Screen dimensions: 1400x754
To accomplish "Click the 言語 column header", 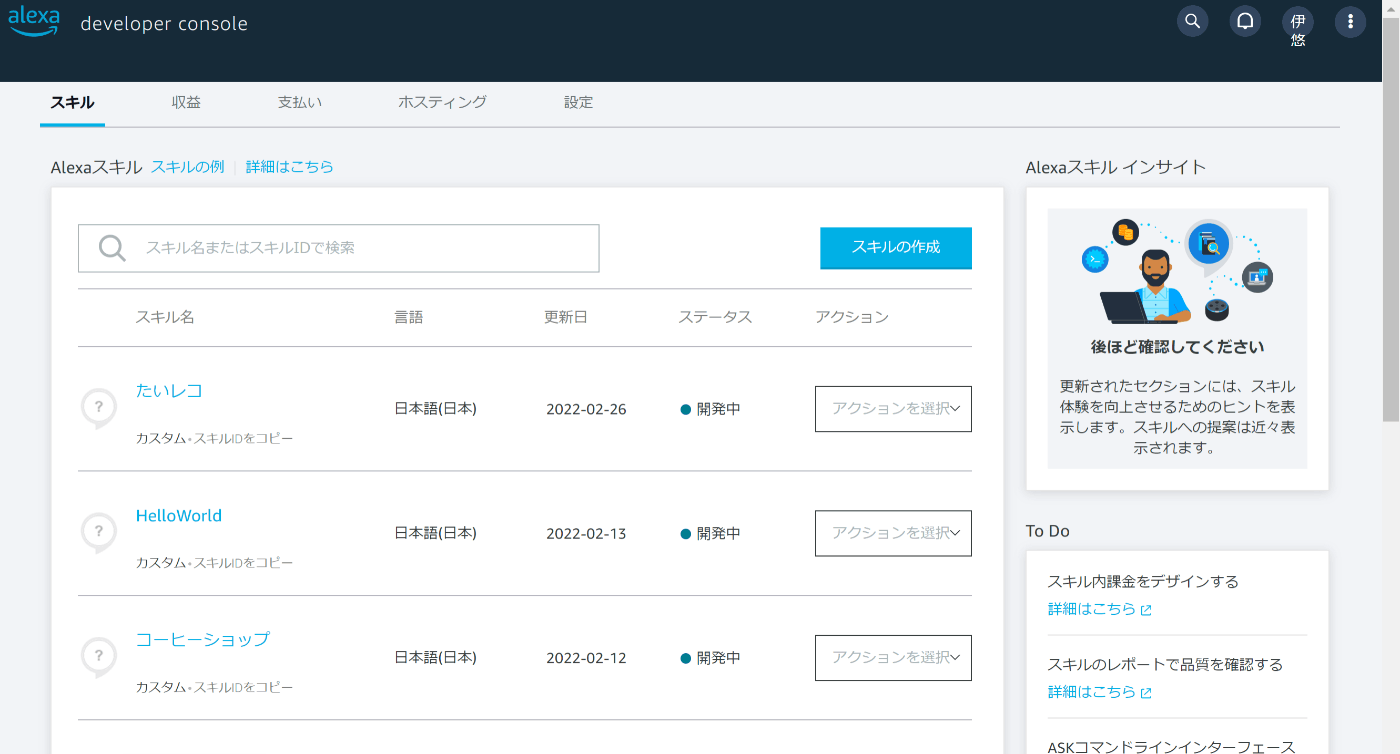I will (x=409, y=317).
